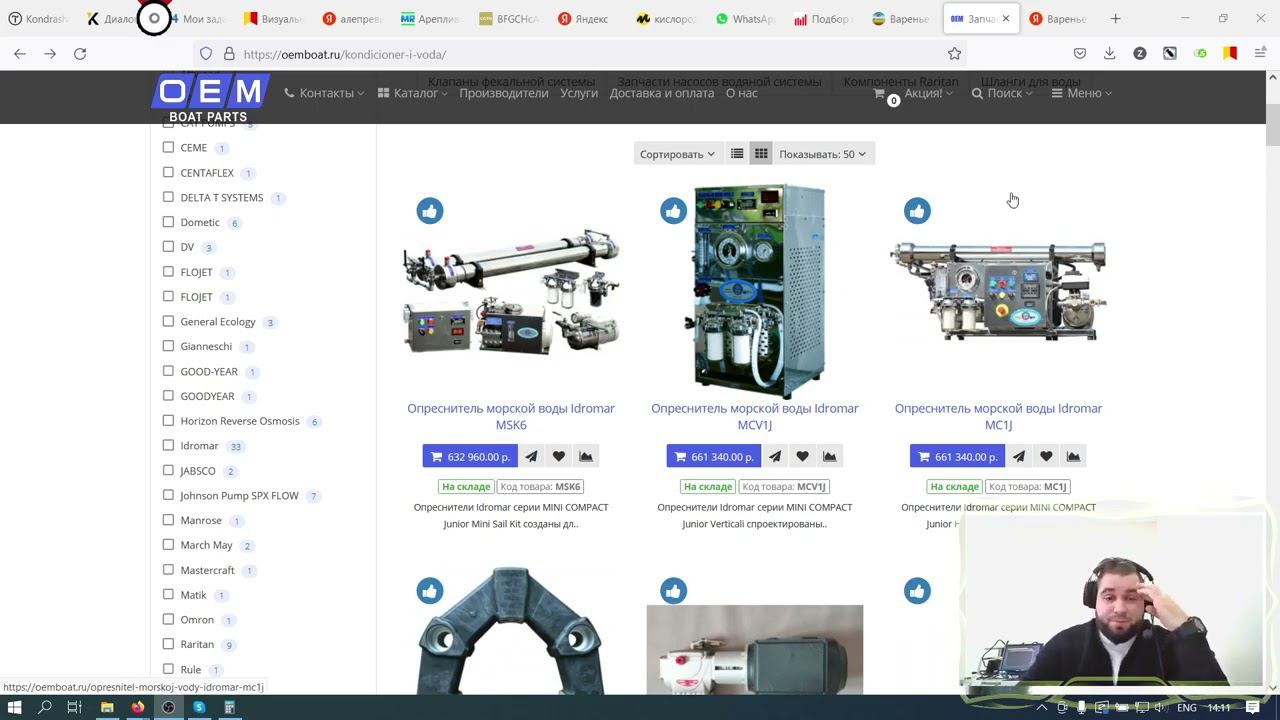Show site security info via the lock icon
The image size is (1280, 720).
[229, 54]
